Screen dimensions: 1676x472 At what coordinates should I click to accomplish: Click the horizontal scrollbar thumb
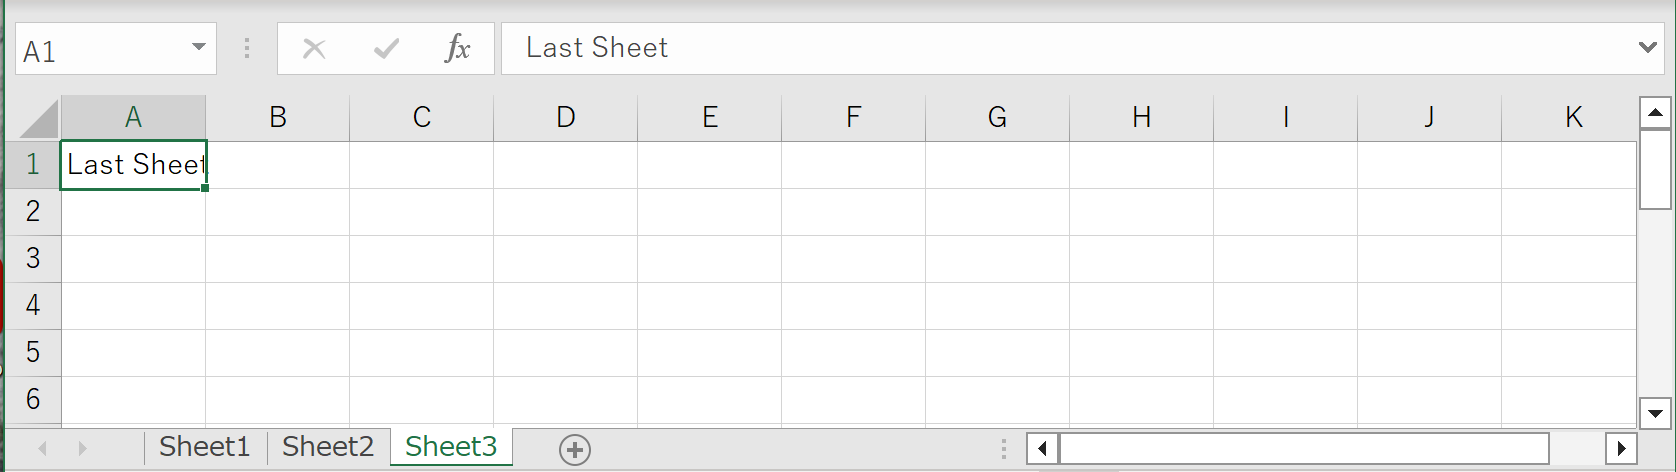coord(1304,448)
